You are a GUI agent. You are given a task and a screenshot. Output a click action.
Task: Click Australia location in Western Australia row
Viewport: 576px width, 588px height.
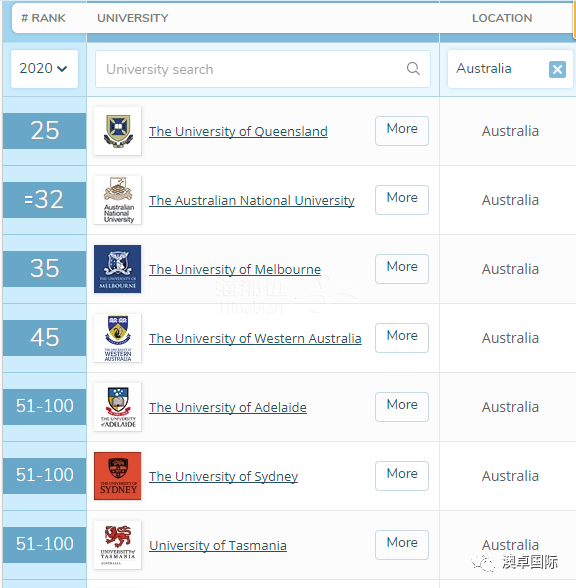pos(510,338)
